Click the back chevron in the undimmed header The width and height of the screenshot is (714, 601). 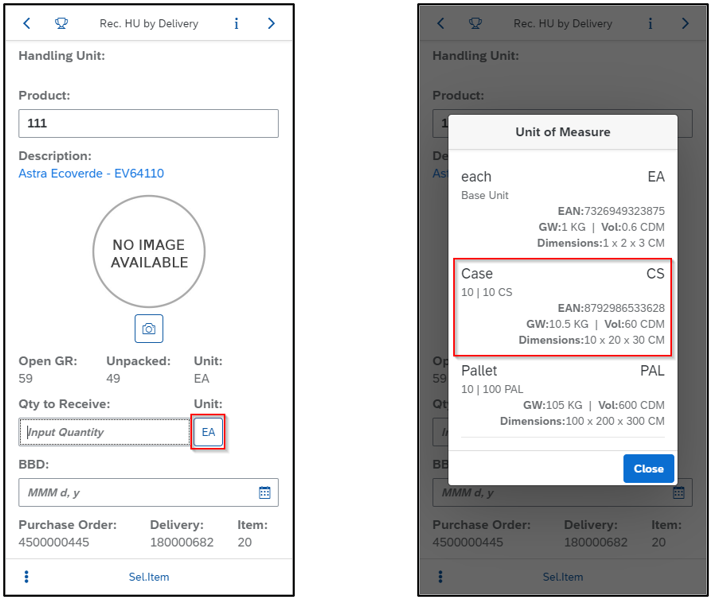27,23
